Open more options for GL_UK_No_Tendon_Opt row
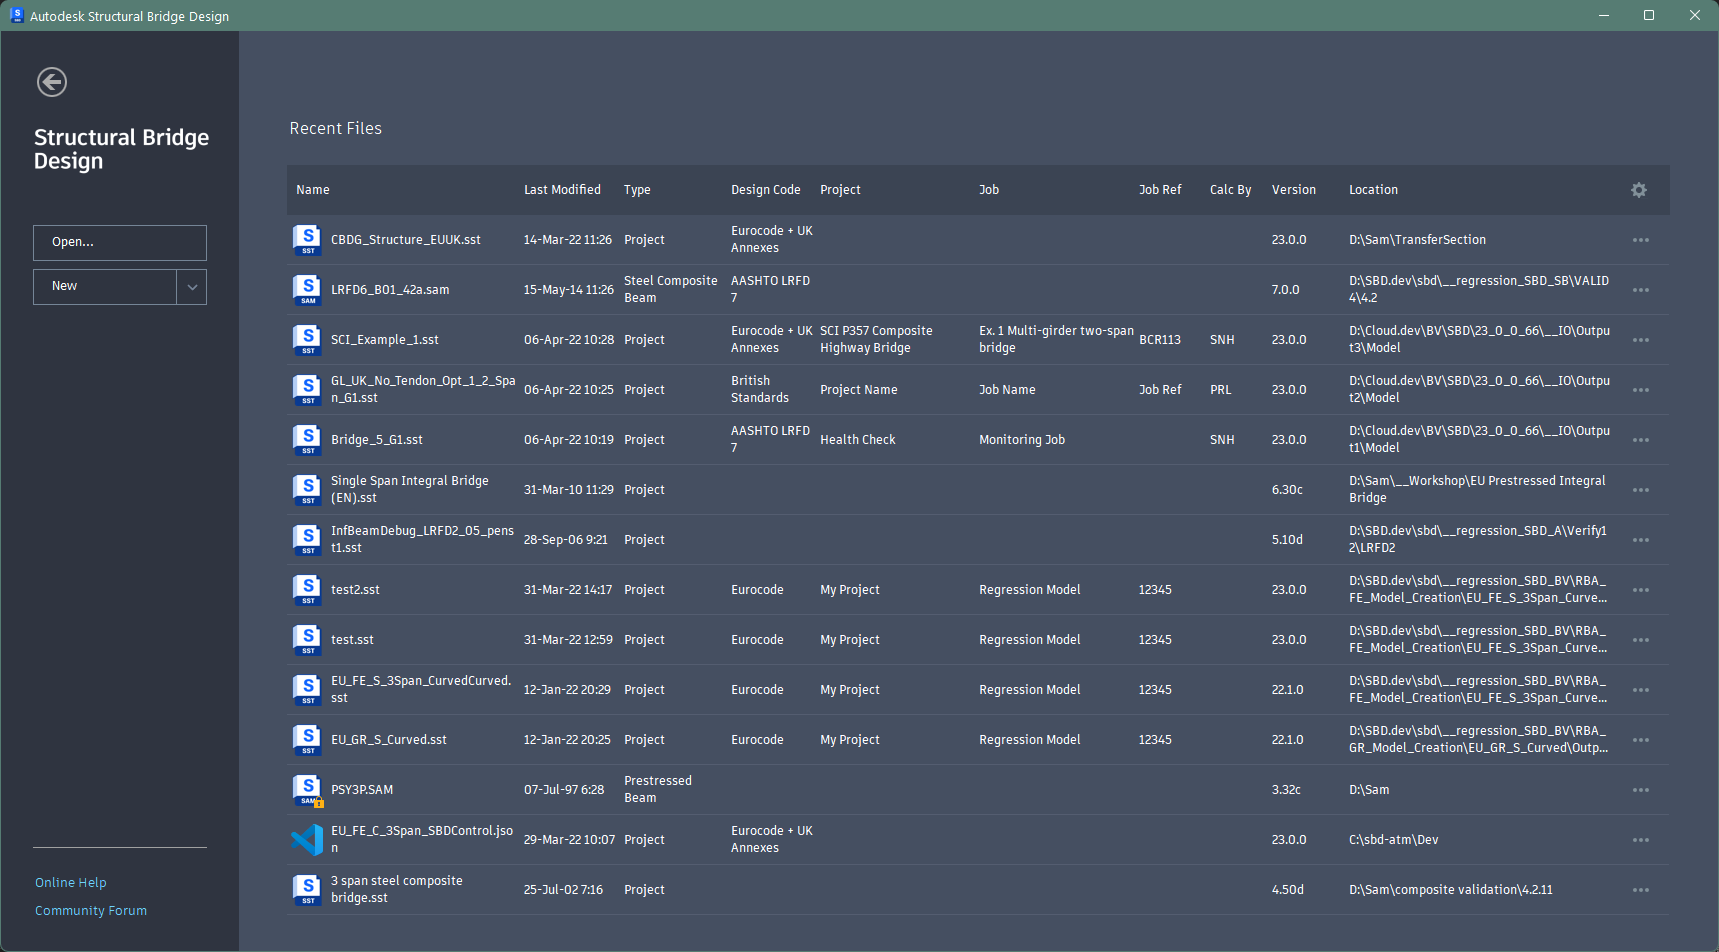Screen dimensions: 1719x952 (1641, 390)
